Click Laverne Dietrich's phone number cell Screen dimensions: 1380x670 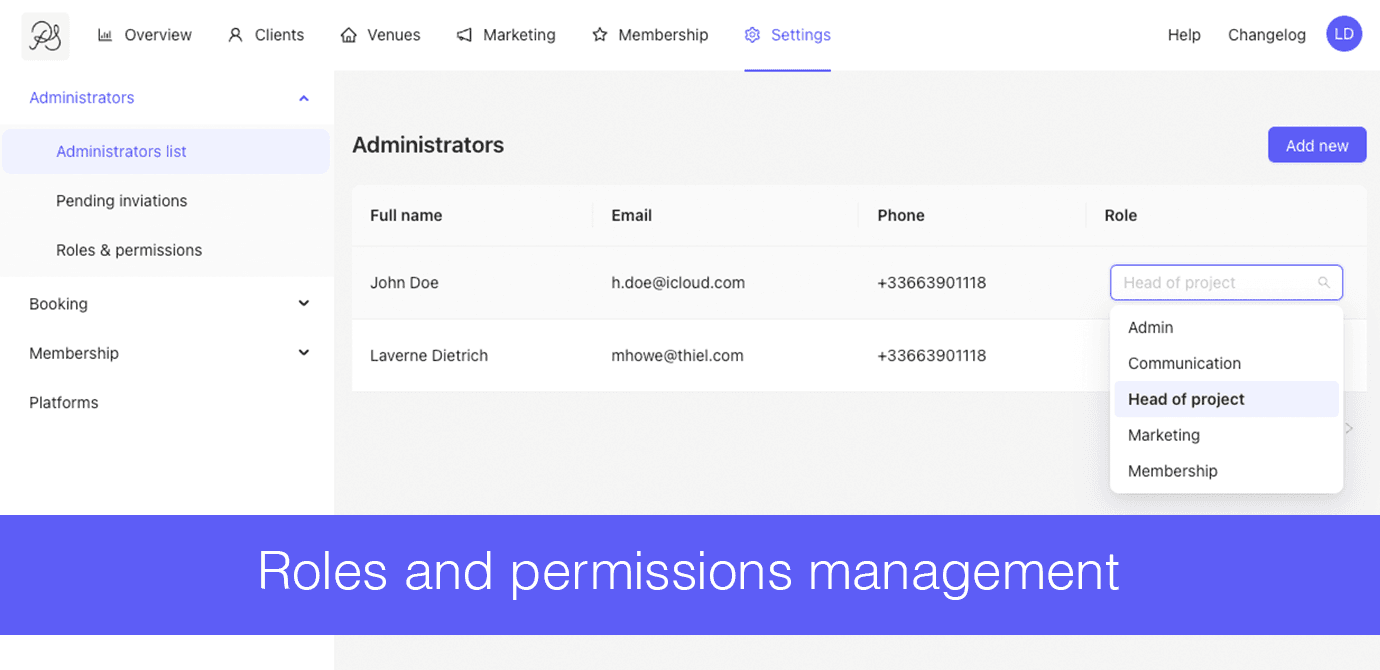[932, 356]
